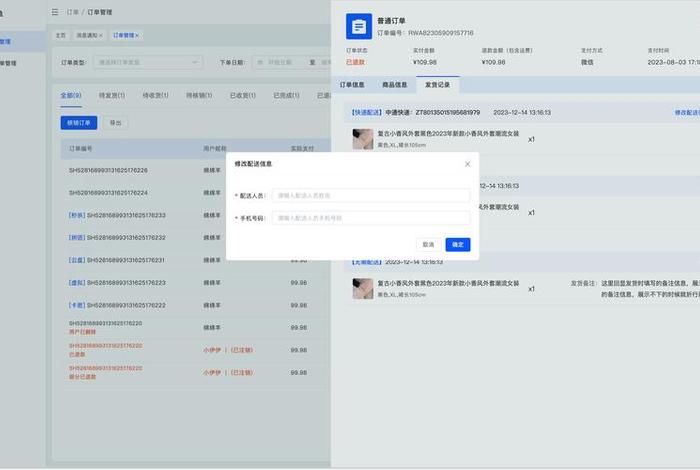Viewport: 700px width, 470px height.
Task: Open the 主页 page tag
Action: tap(61, 35)
